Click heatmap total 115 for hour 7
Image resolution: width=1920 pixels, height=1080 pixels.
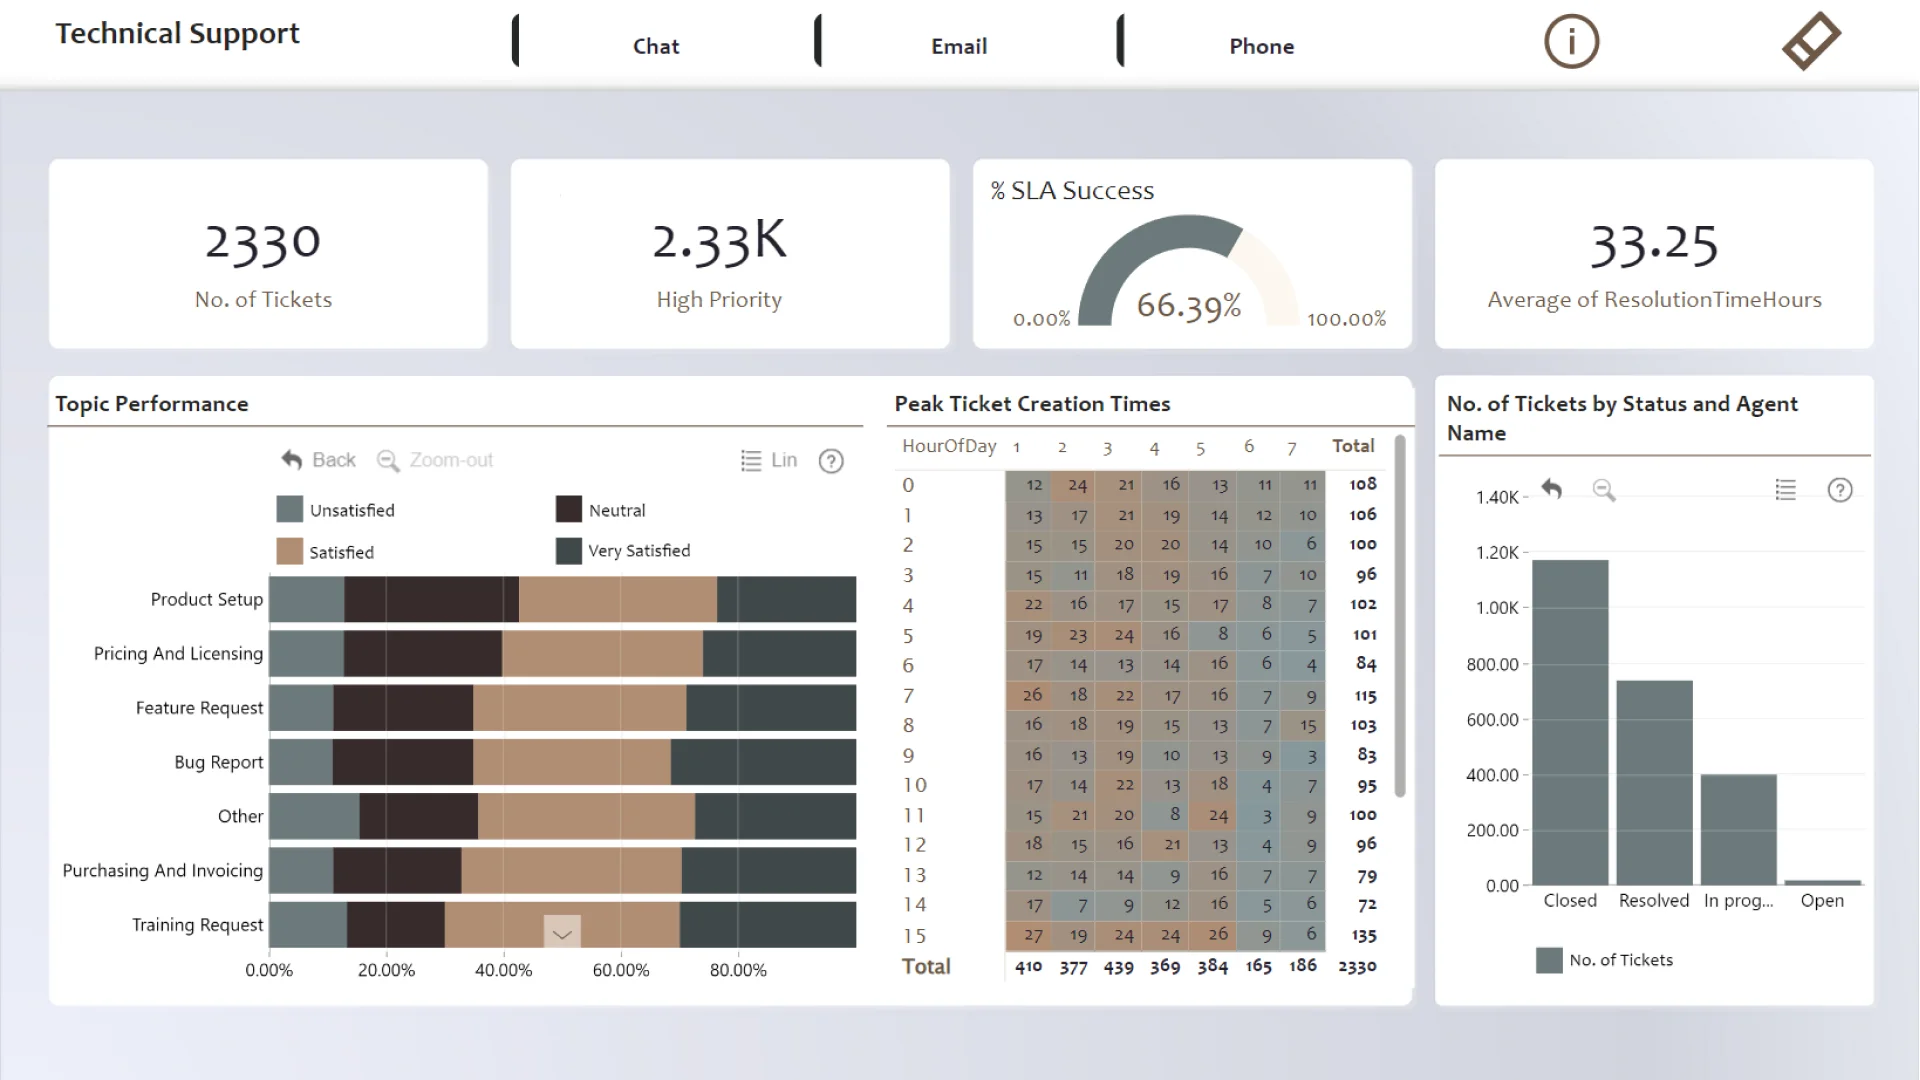pos(1365,696)
